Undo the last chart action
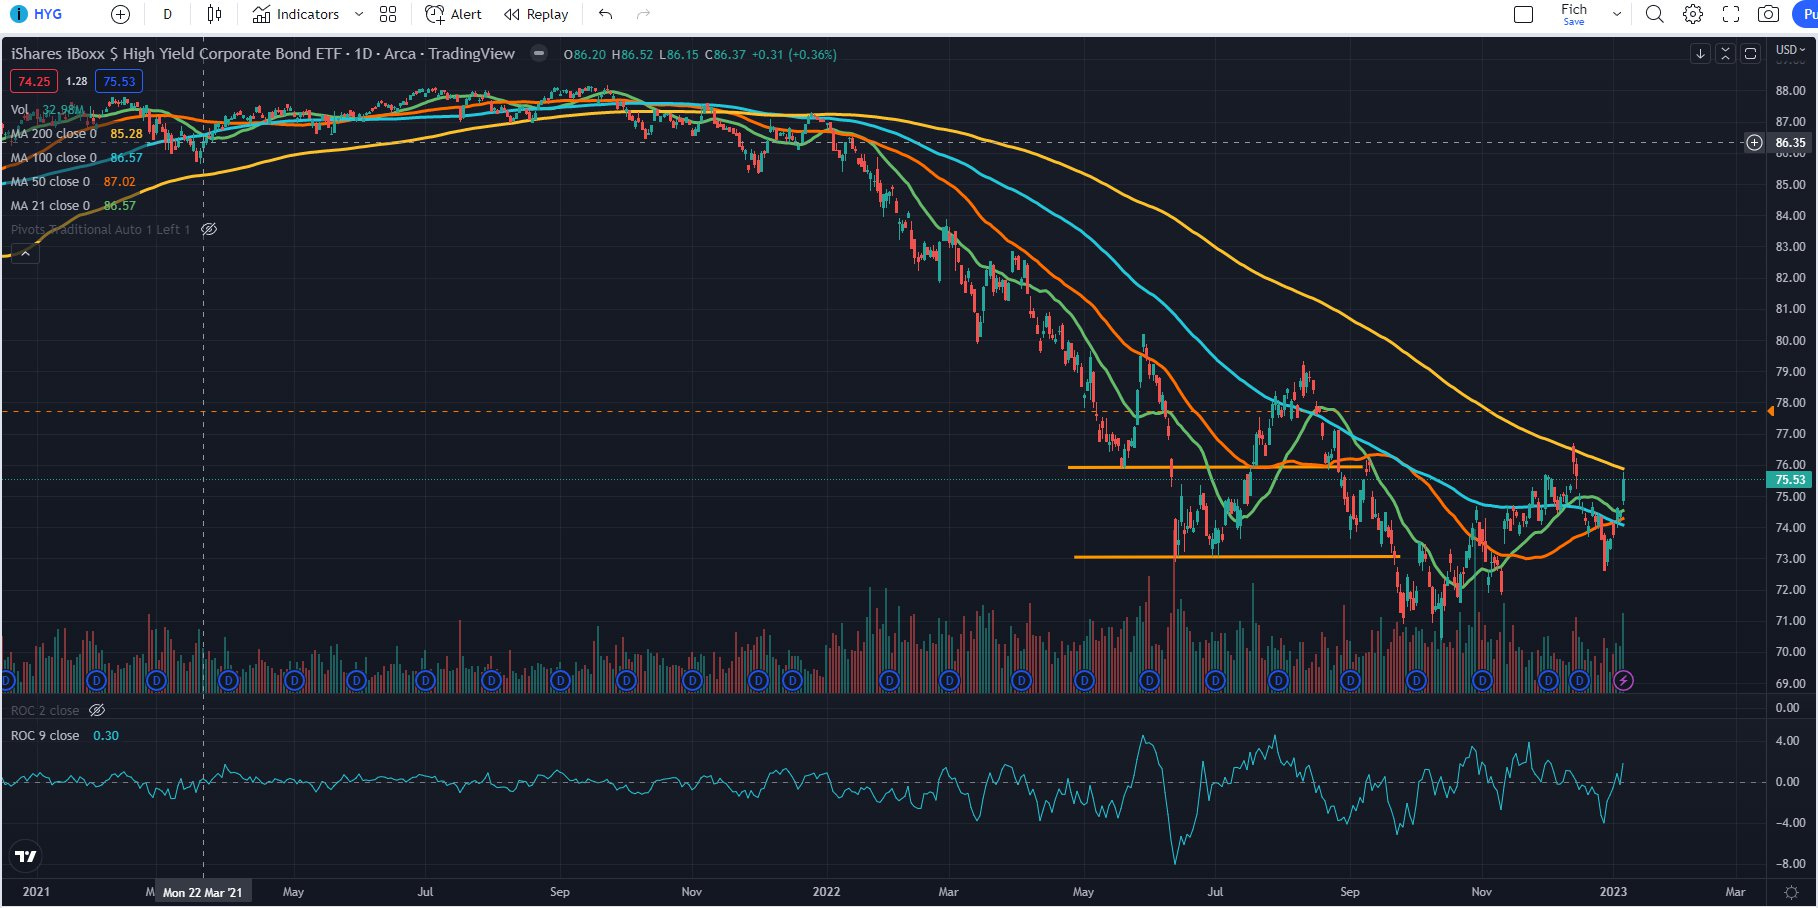The image size is (1818, 908). click(605, 14)
